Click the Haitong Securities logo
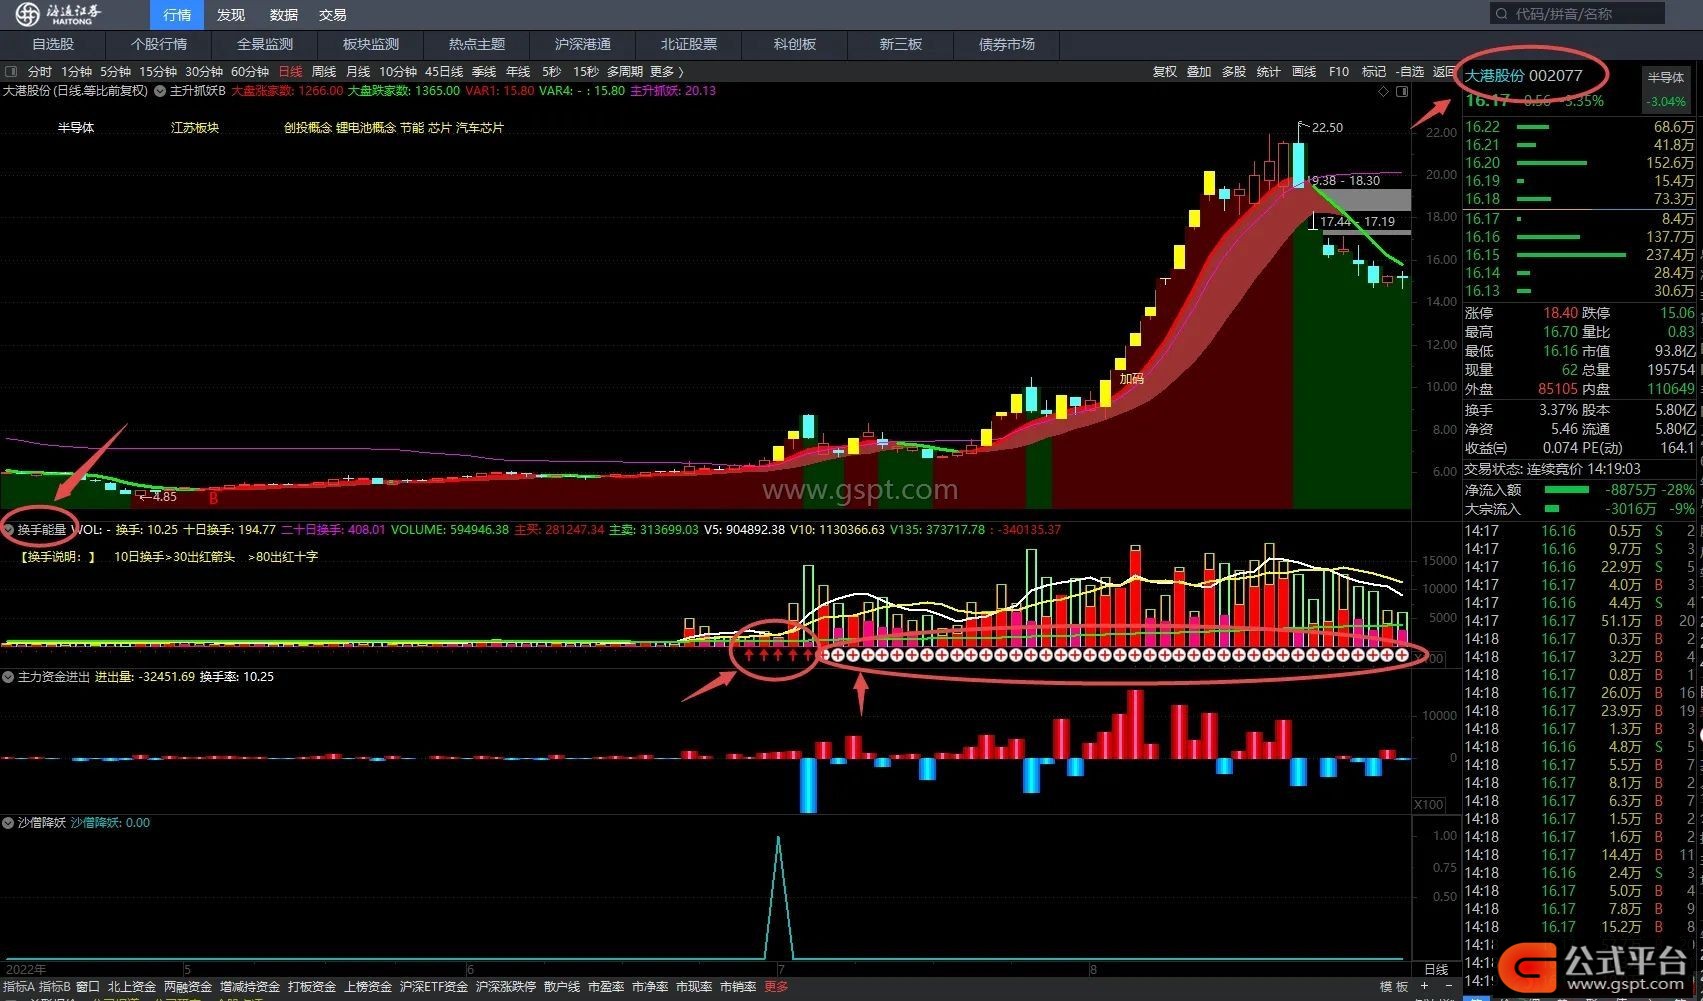 click(x=59, y=14)
